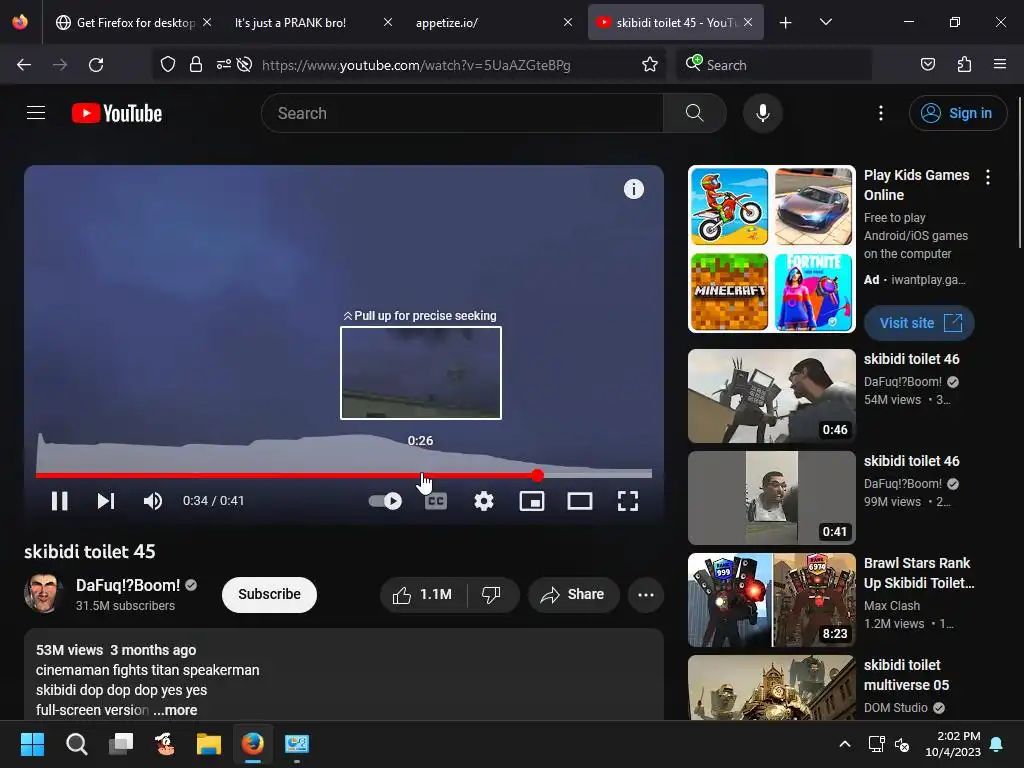This screenshot has width=1024, height=768.
Task: Enter full screen mode
Action: (628, 501)
